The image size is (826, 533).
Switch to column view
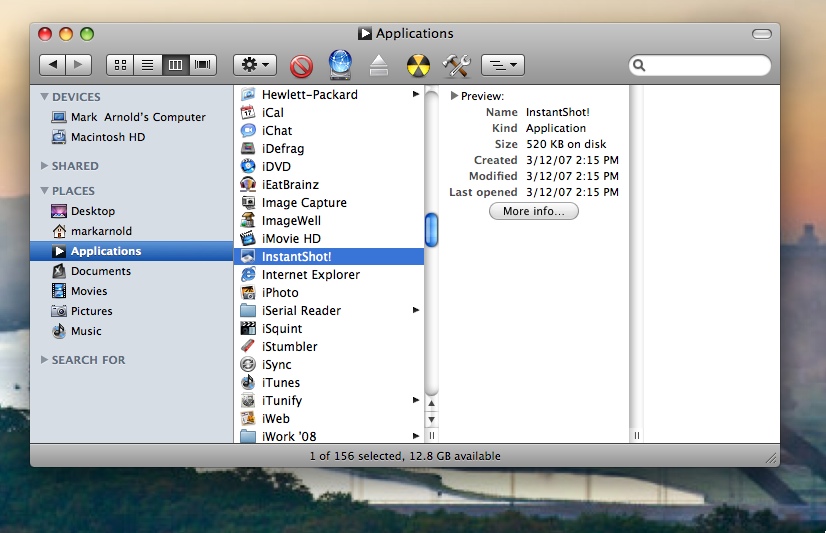(175, 65)
